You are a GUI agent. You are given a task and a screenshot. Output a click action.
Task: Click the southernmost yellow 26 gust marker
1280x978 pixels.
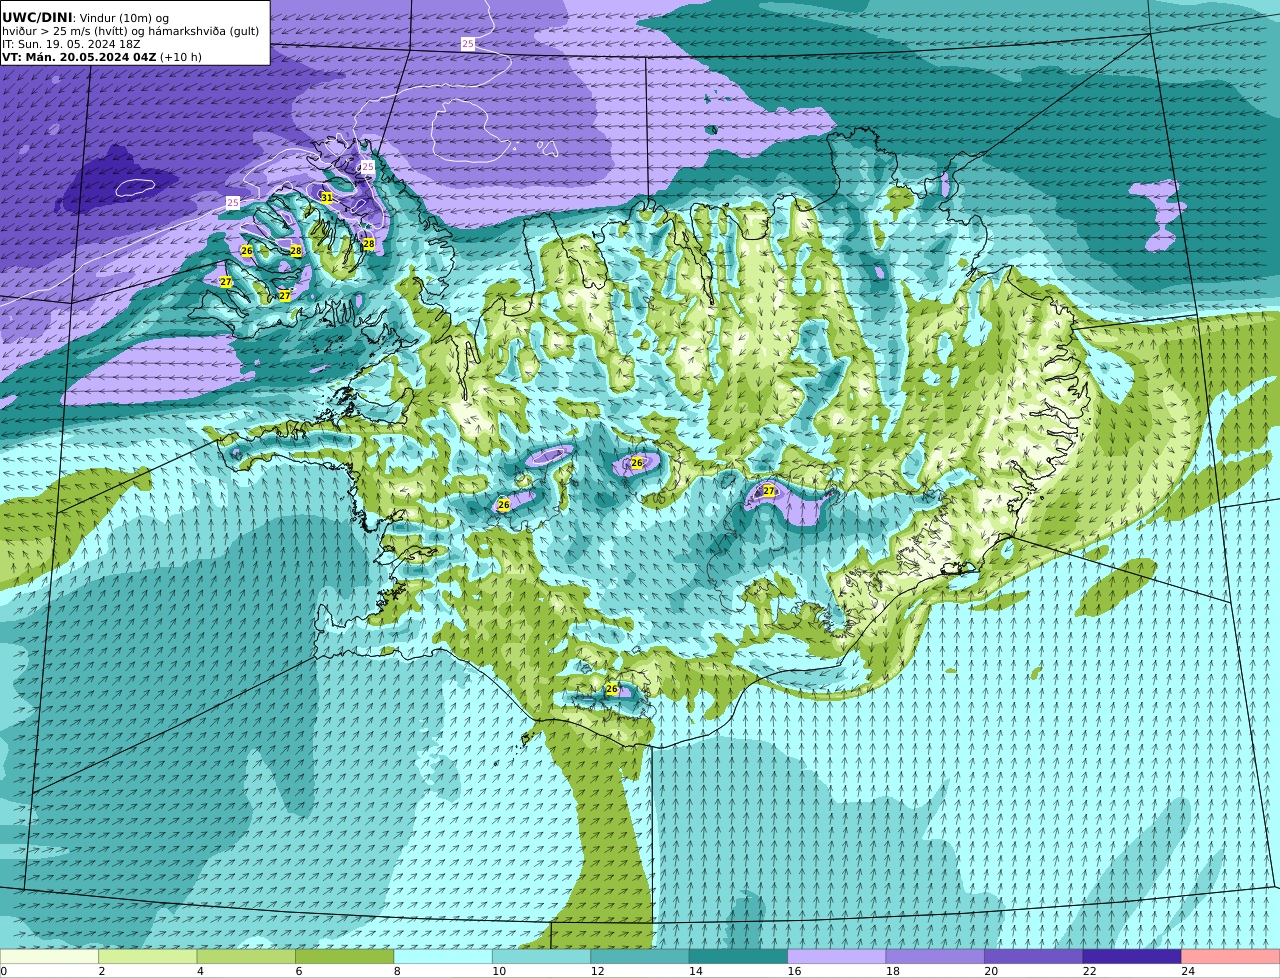(x=612, y=689)
